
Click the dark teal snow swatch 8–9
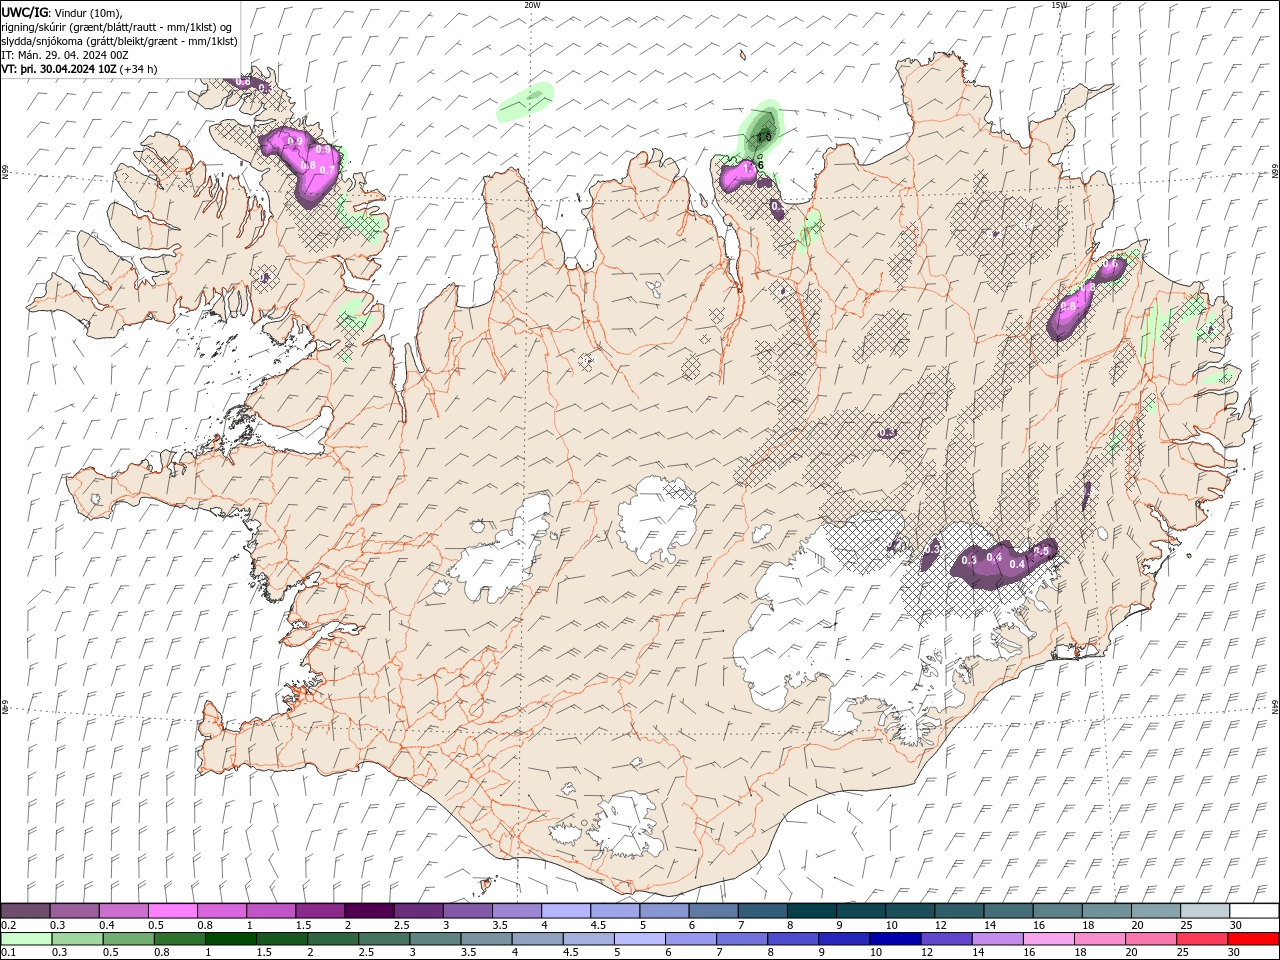coord(811,911)
